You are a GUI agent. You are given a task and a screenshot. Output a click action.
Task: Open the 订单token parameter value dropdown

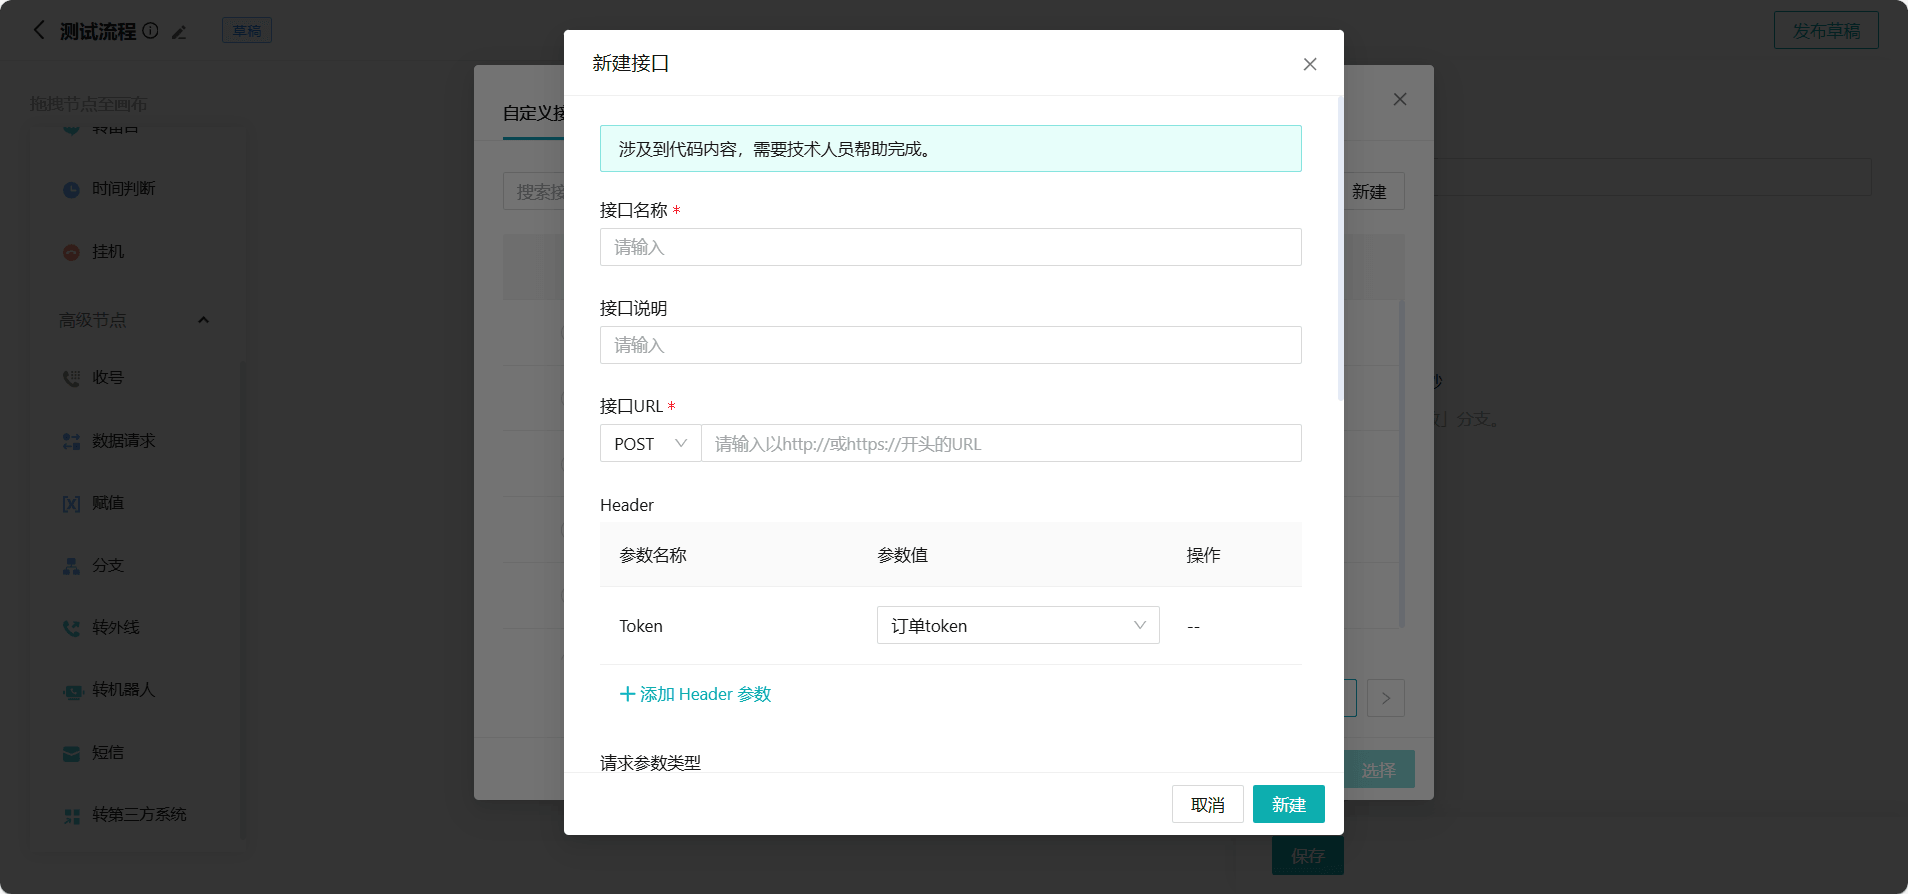pos(1018,625)
